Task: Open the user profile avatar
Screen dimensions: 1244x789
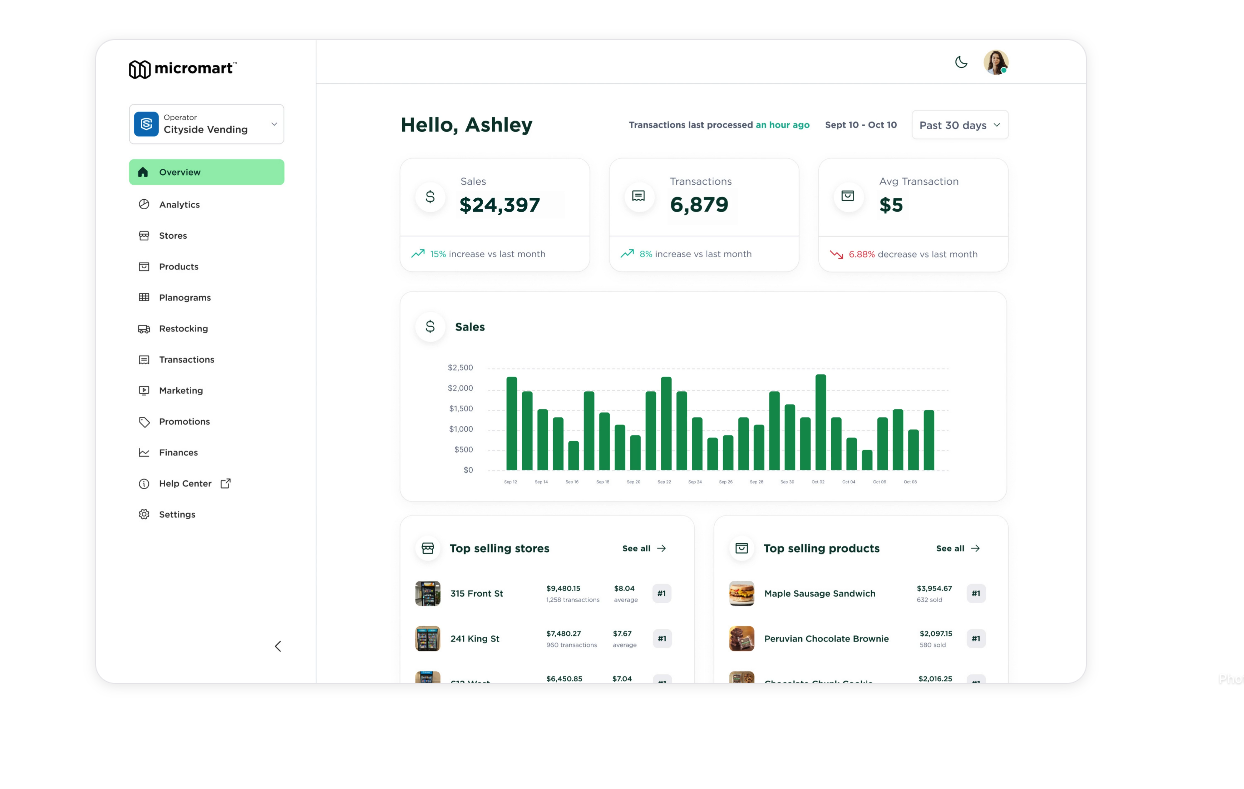Action: click(x=995, y=62)
